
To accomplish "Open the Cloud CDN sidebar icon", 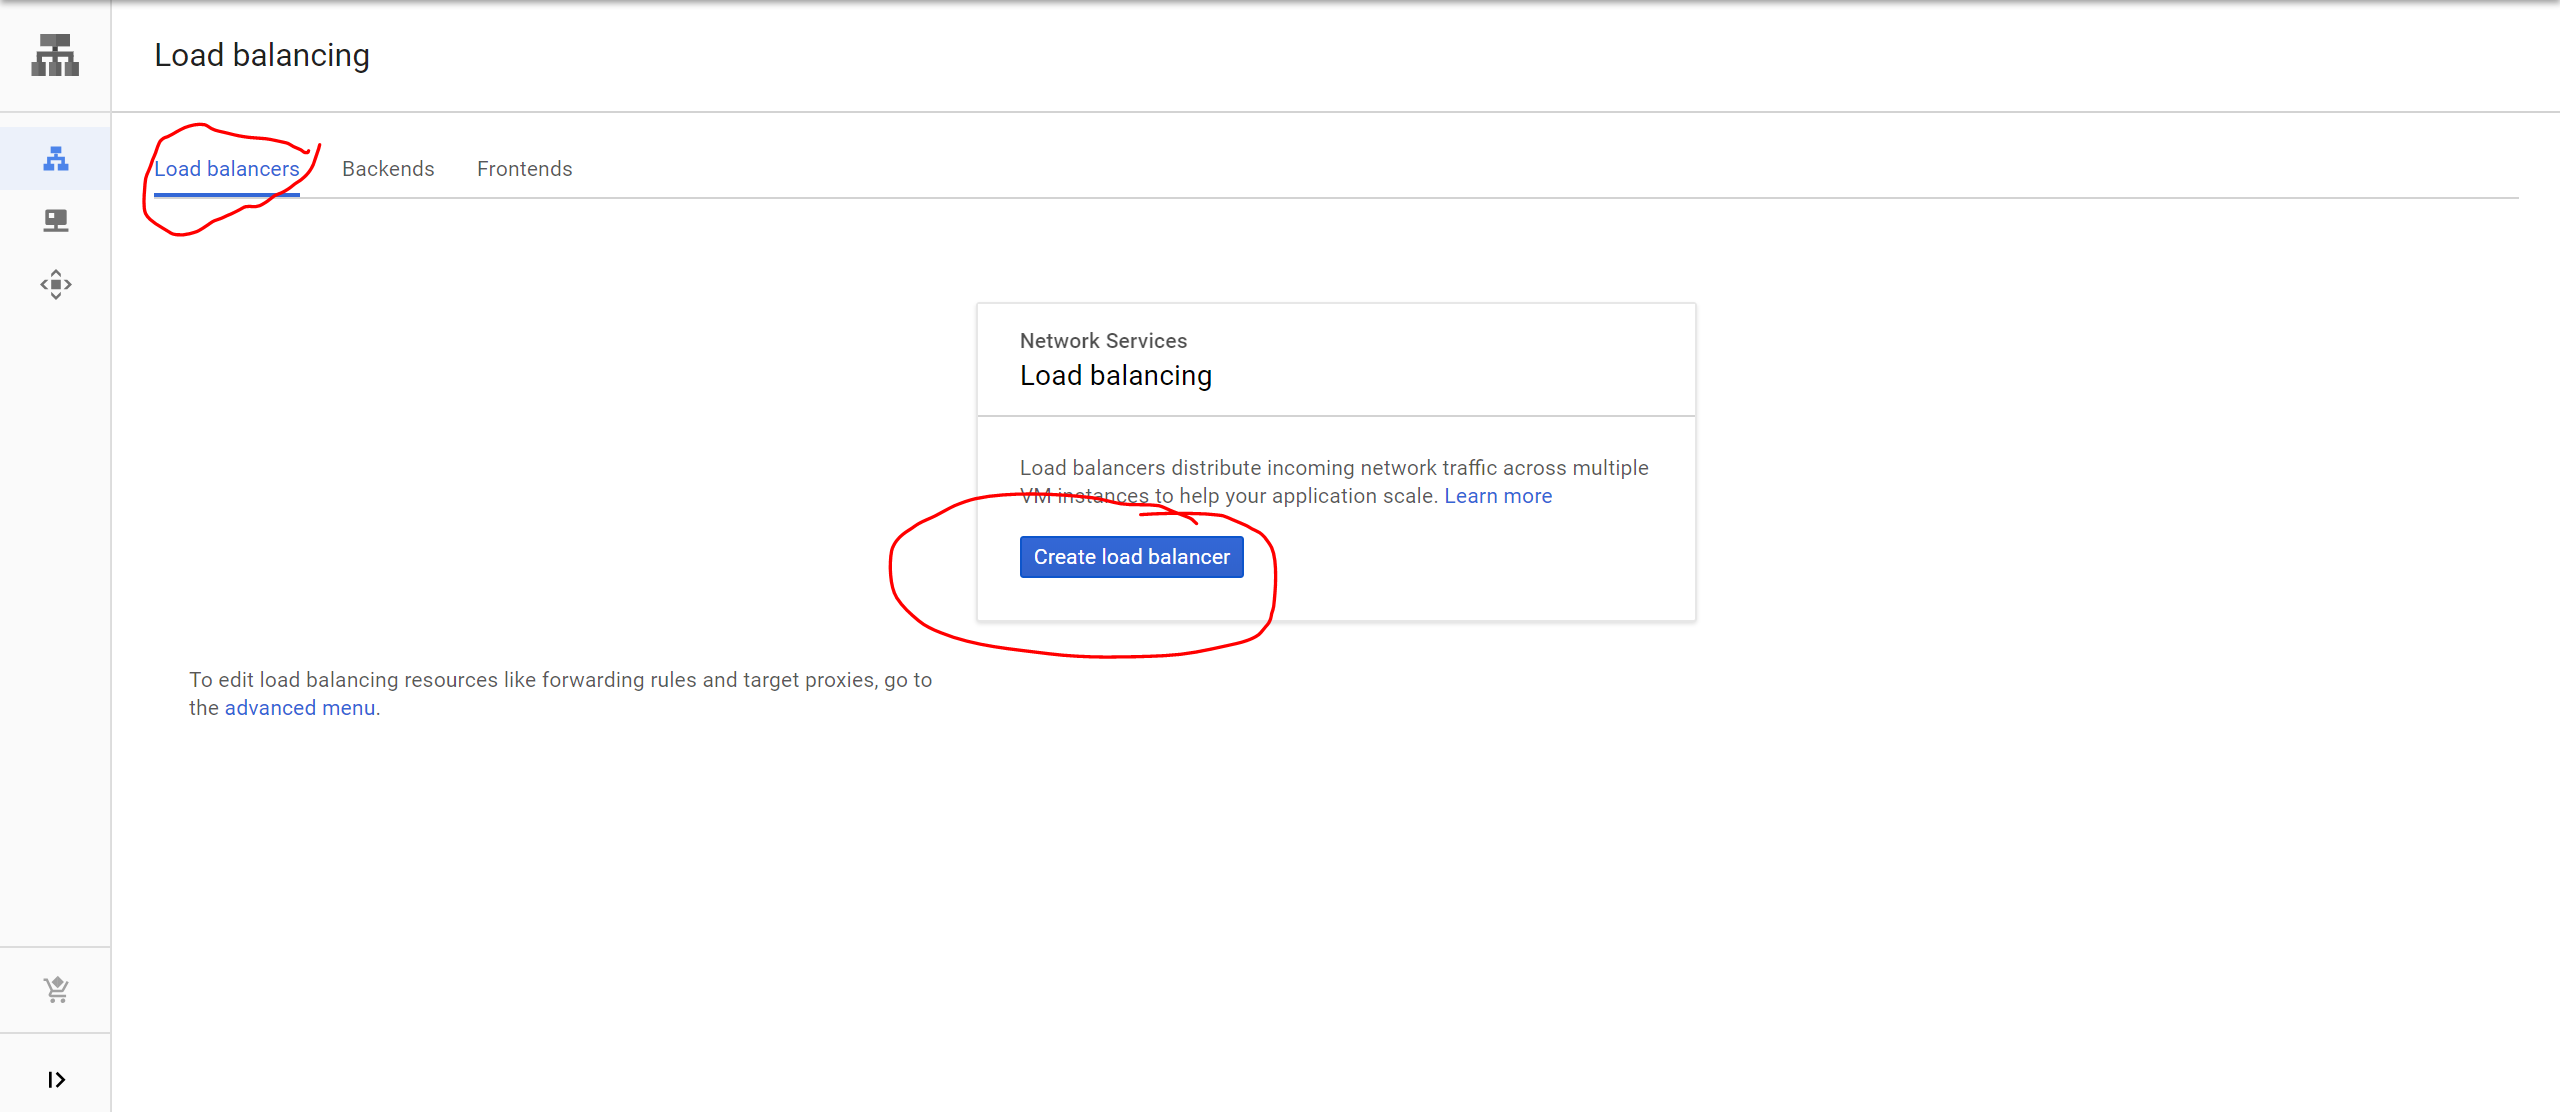I will coord(56,285).
